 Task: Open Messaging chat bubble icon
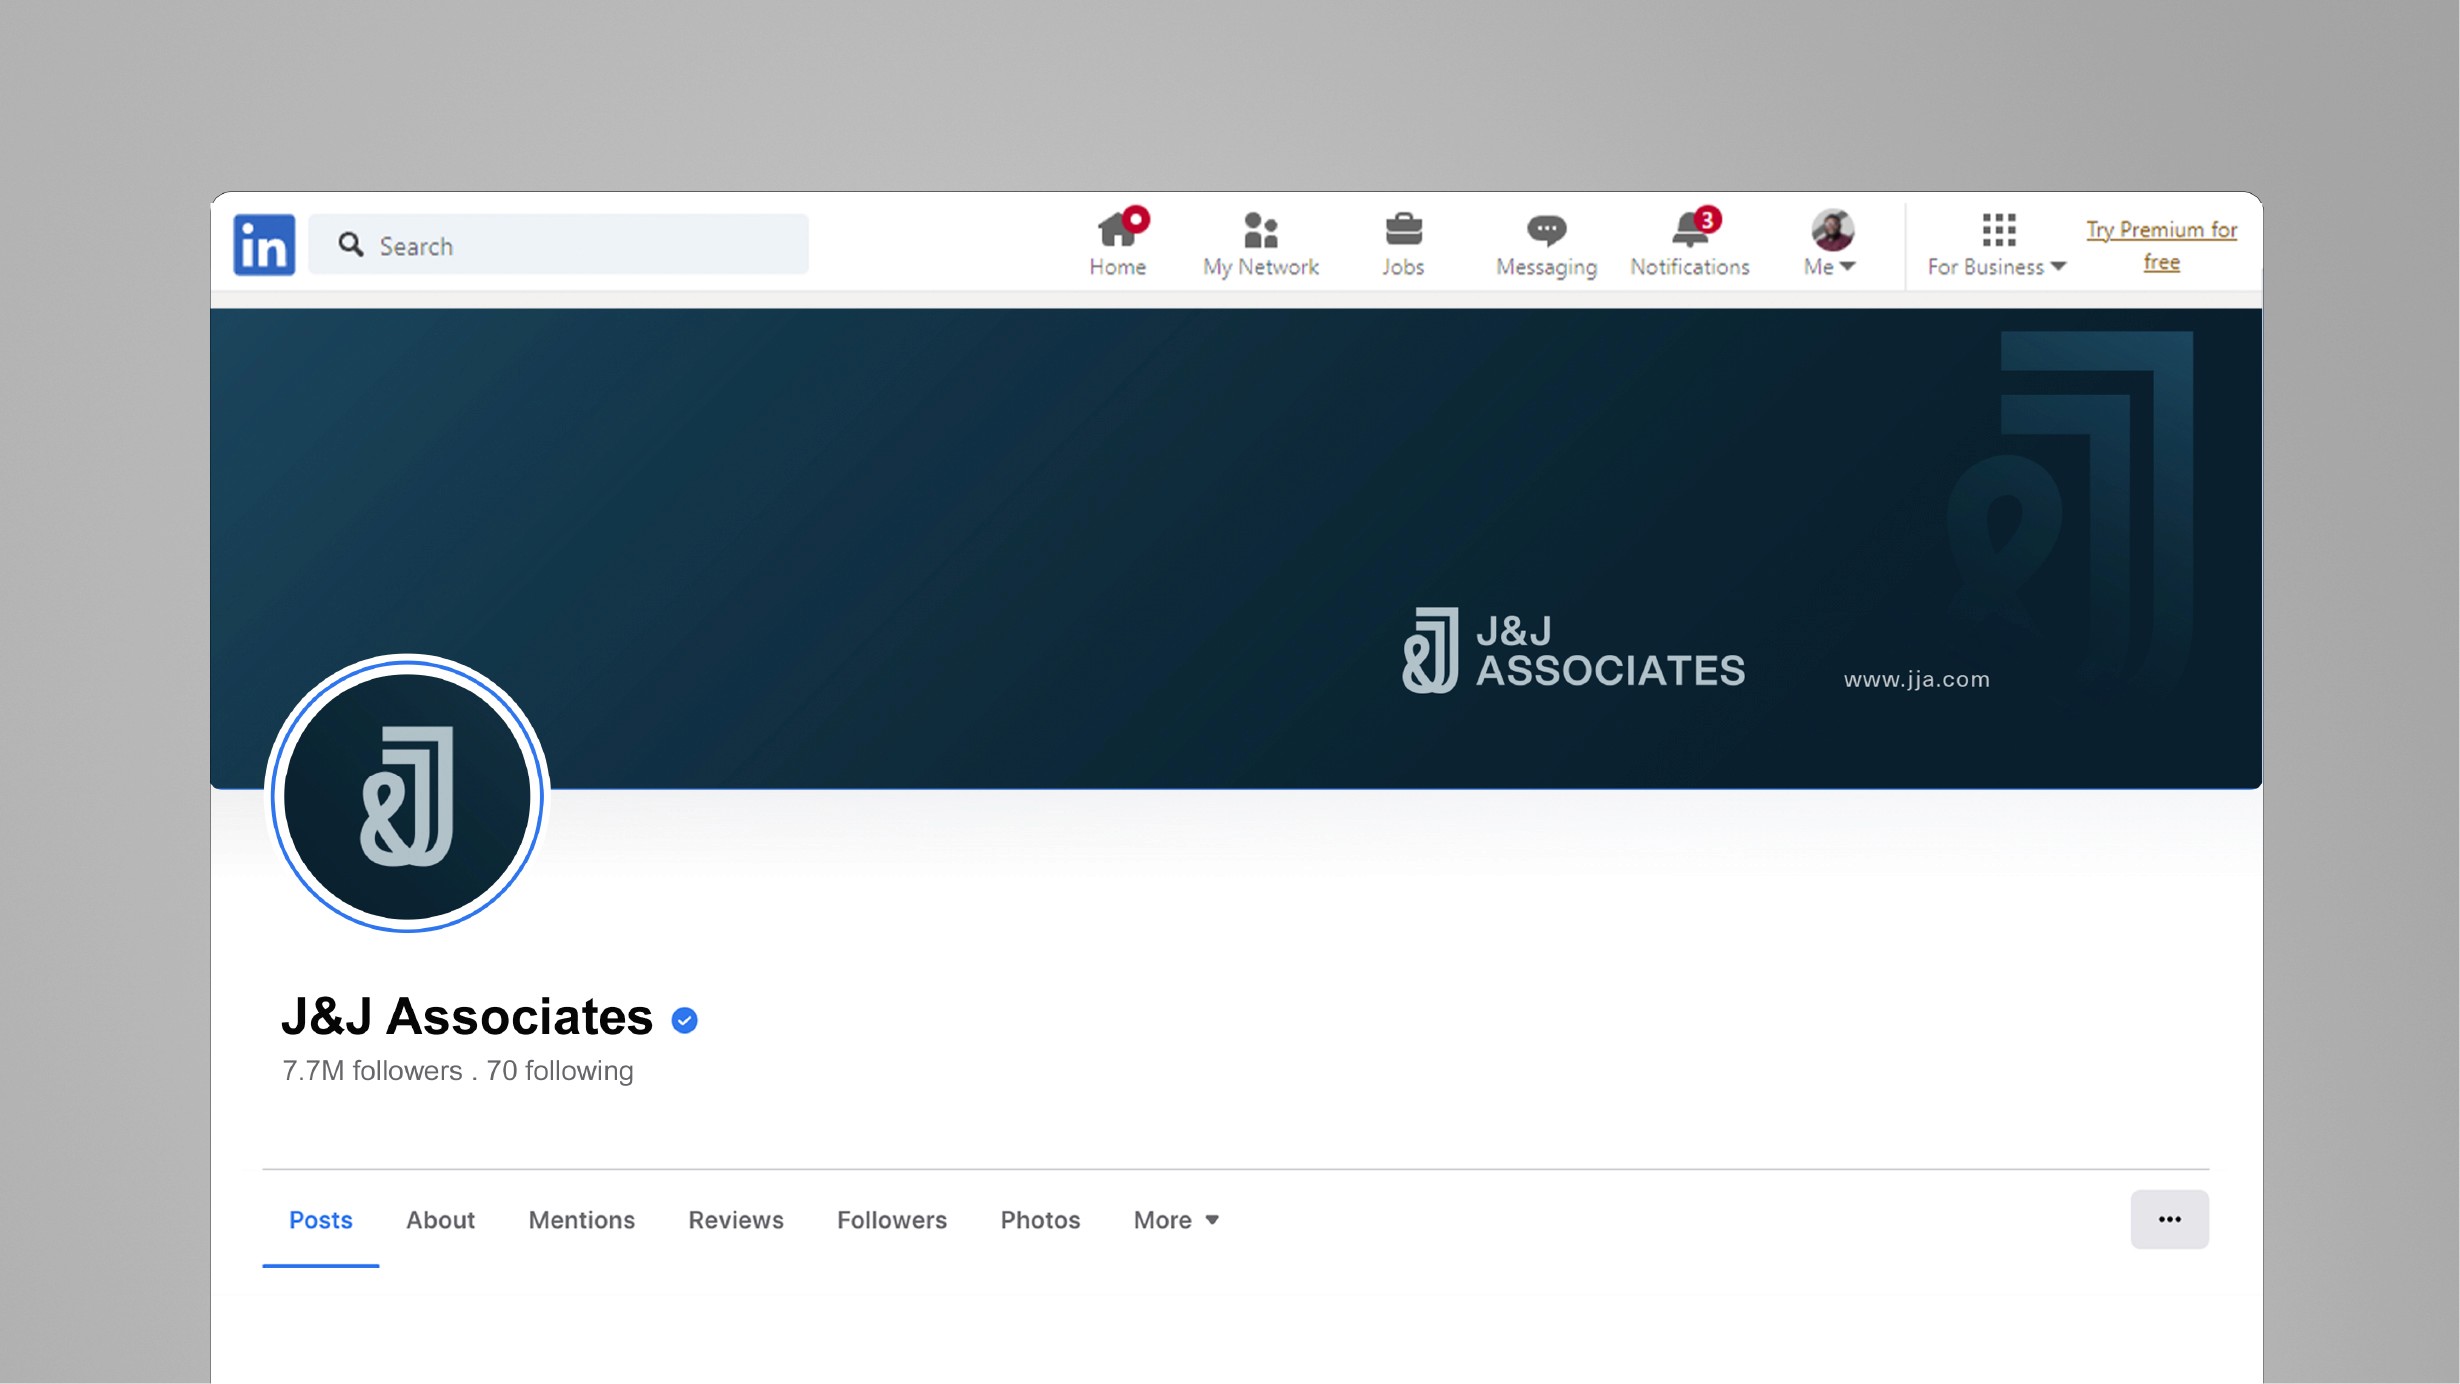[1546, 231]
